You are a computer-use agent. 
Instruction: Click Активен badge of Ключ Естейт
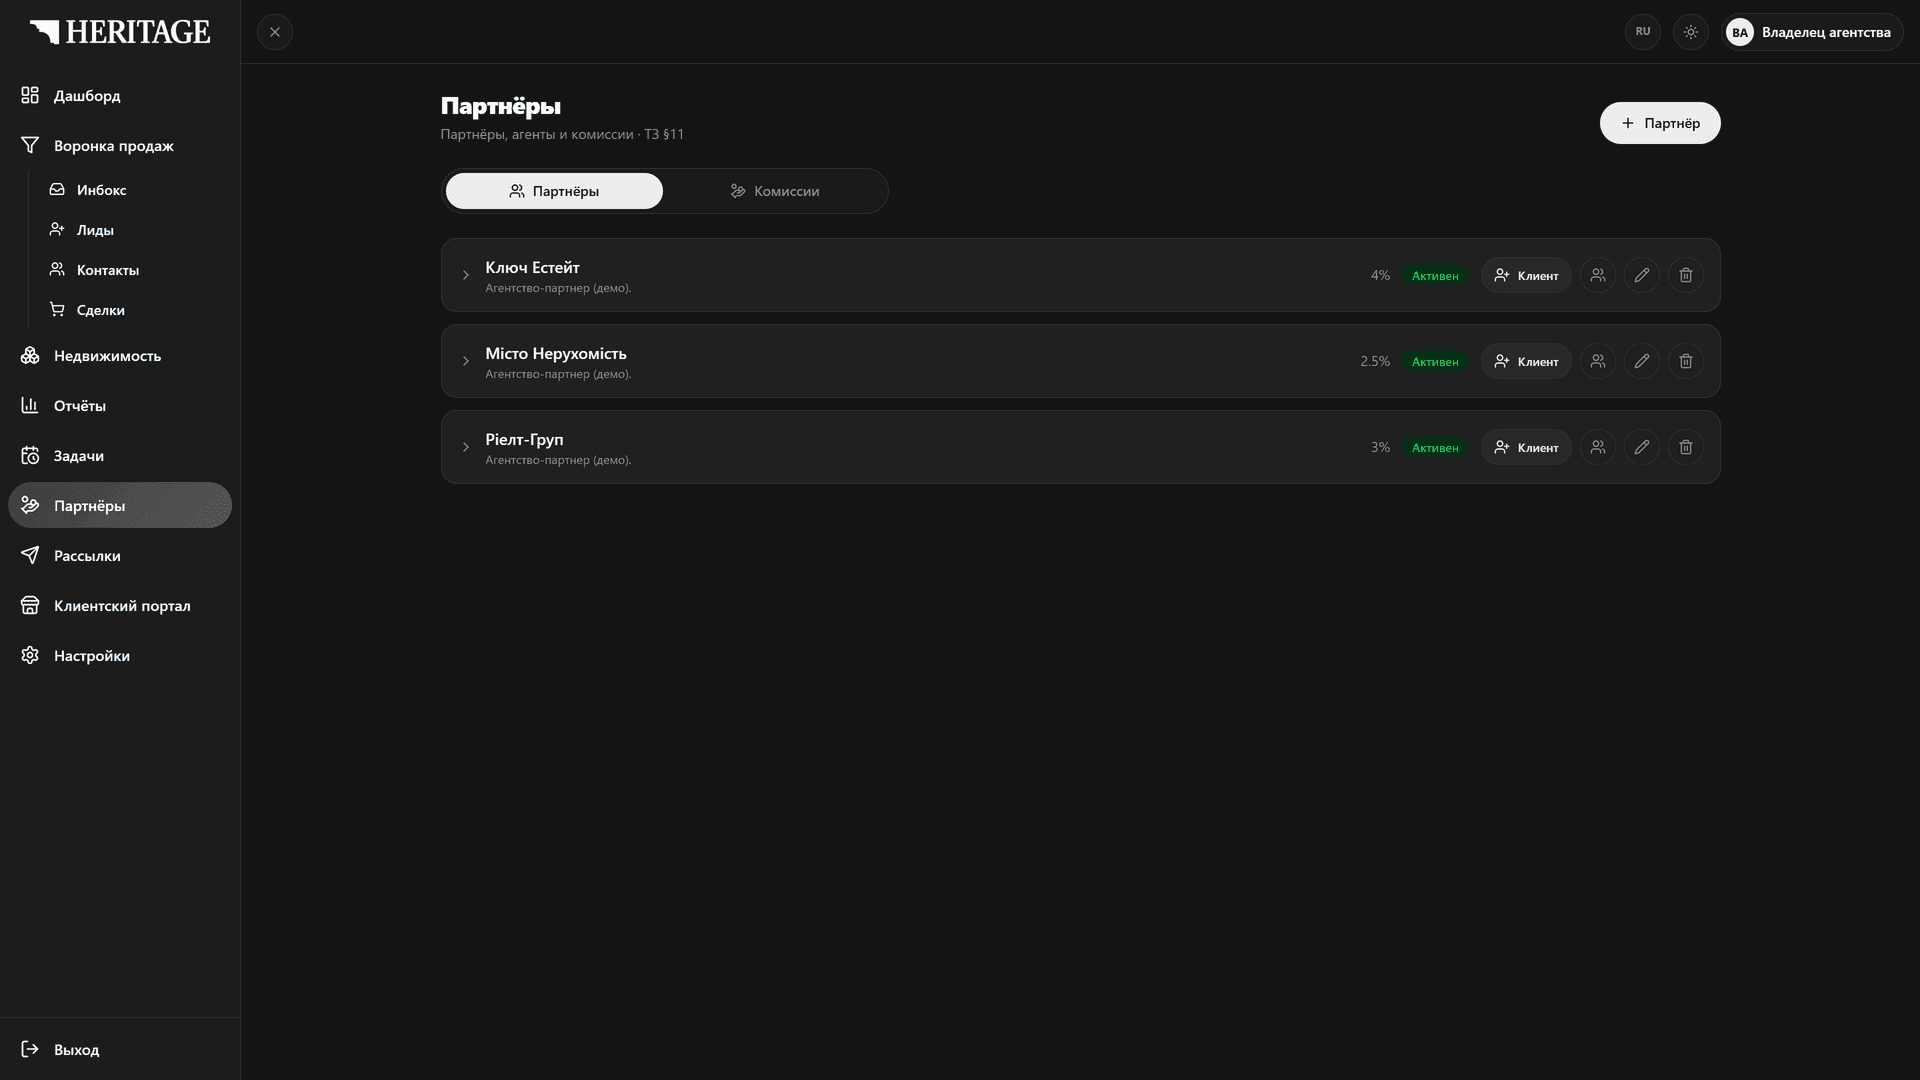coord(1435,275)
